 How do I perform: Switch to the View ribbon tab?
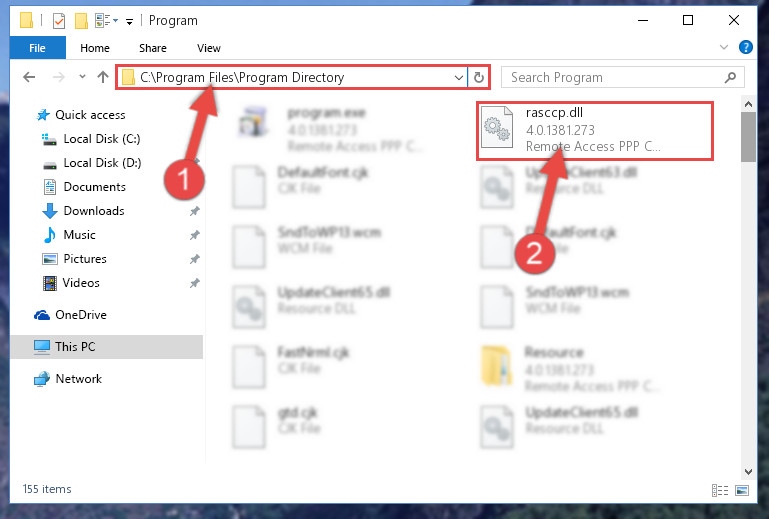tap(209, 48)
